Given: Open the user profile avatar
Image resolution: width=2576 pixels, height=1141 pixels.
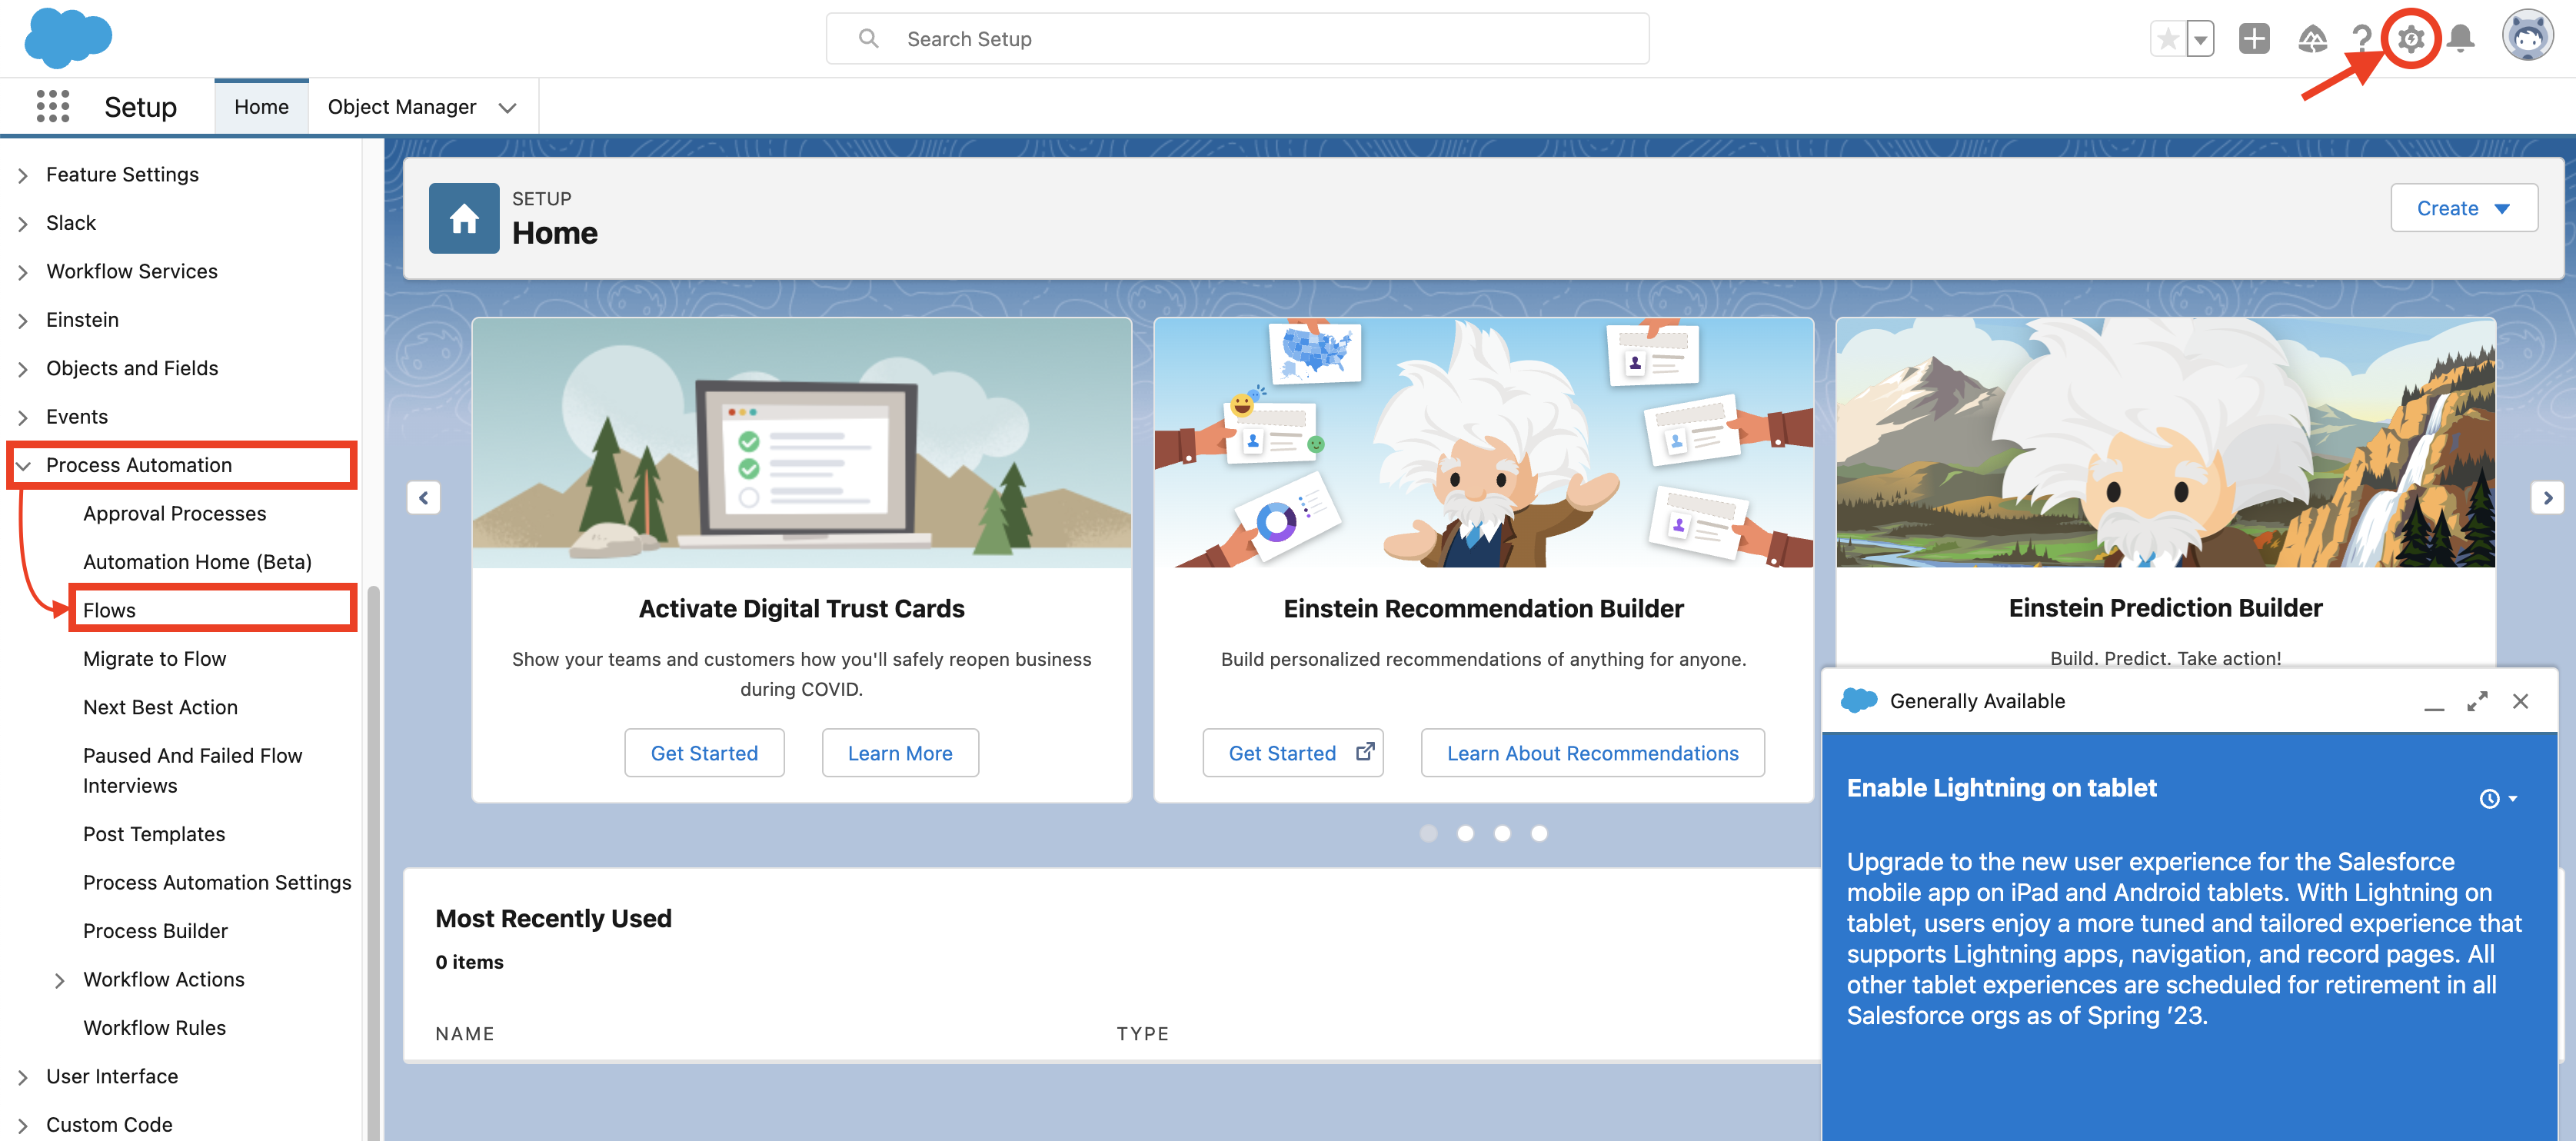Looking at the screenshot, I should 2527,37.
